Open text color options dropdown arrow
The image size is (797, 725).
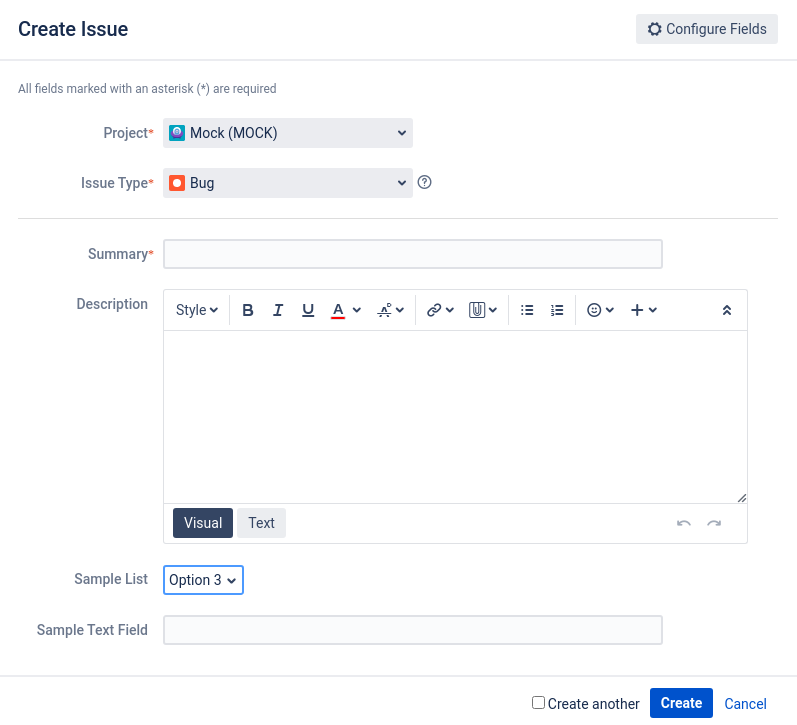click(x=357, y=310)
